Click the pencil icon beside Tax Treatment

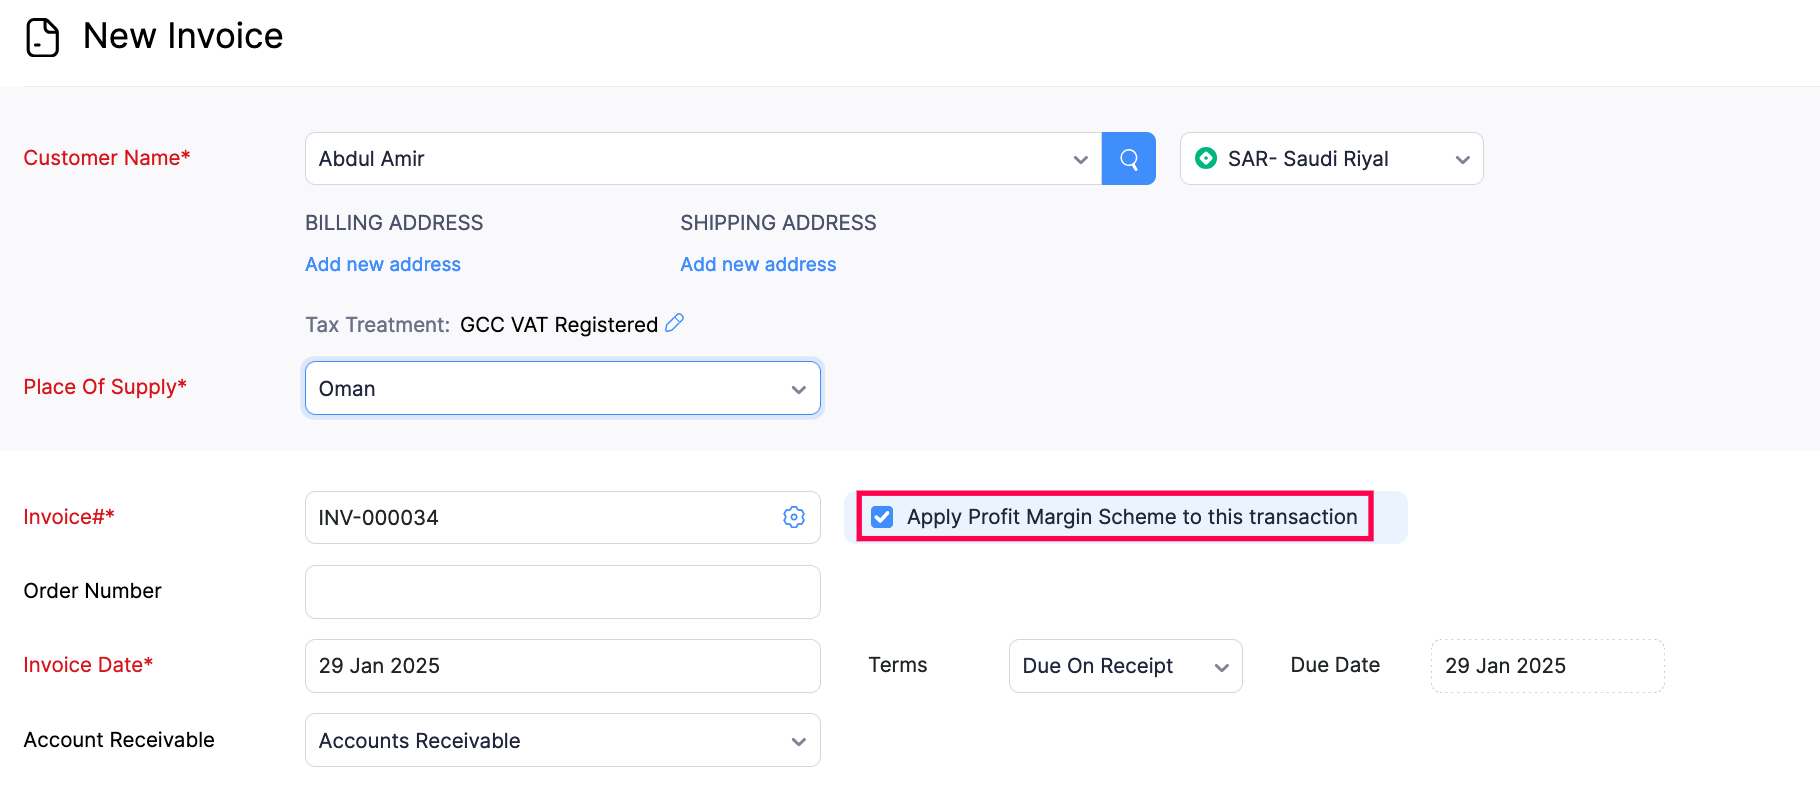(x=675, y=323)
